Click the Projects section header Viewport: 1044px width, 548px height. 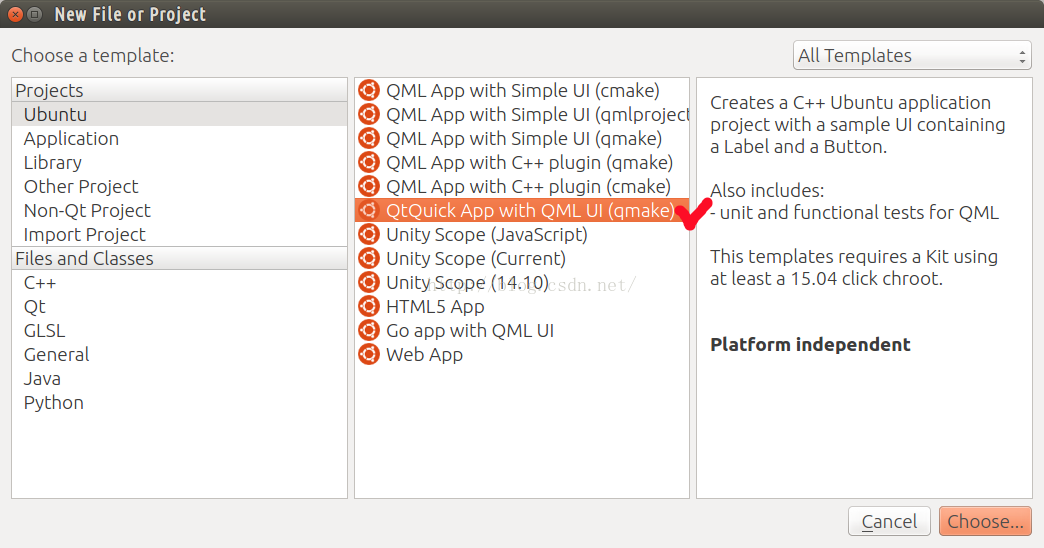point(180,90)
